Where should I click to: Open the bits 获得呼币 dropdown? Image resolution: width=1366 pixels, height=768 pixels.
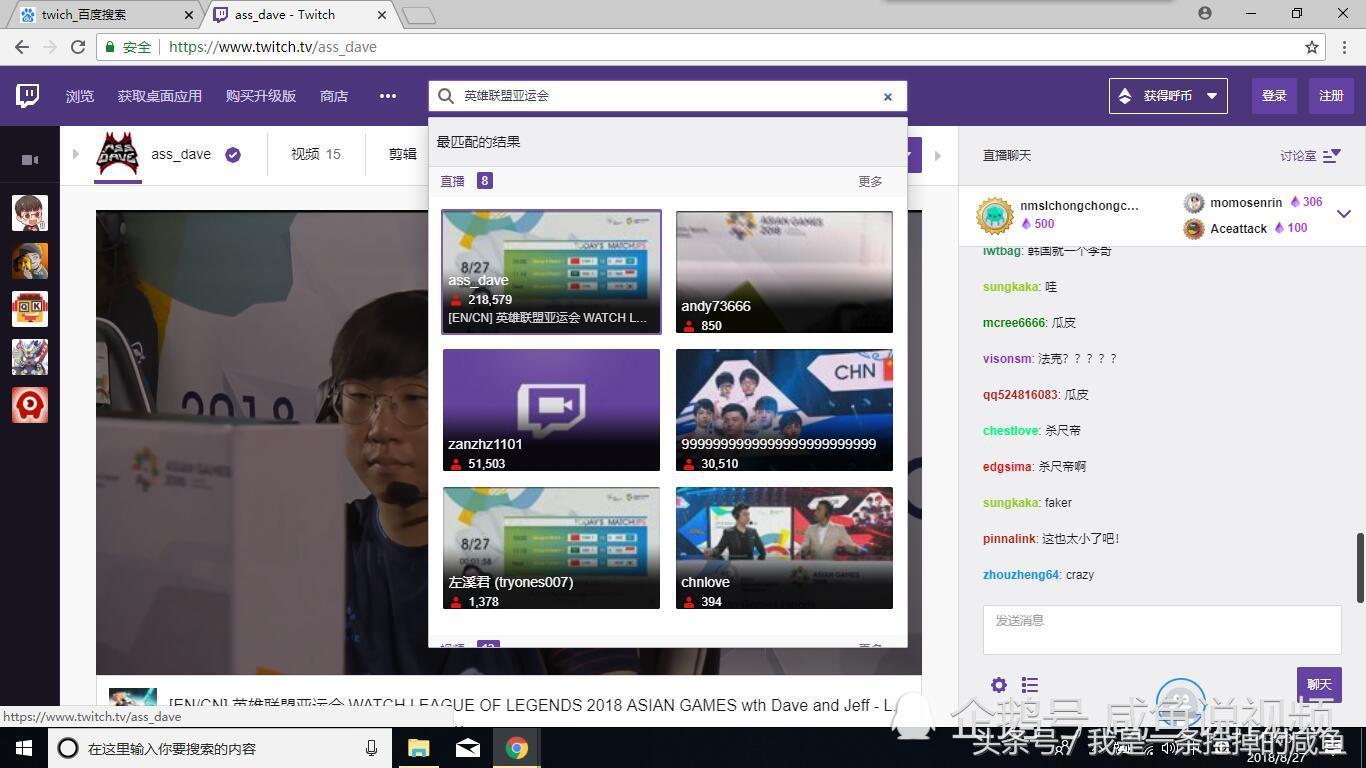[x=1168, y=96]
